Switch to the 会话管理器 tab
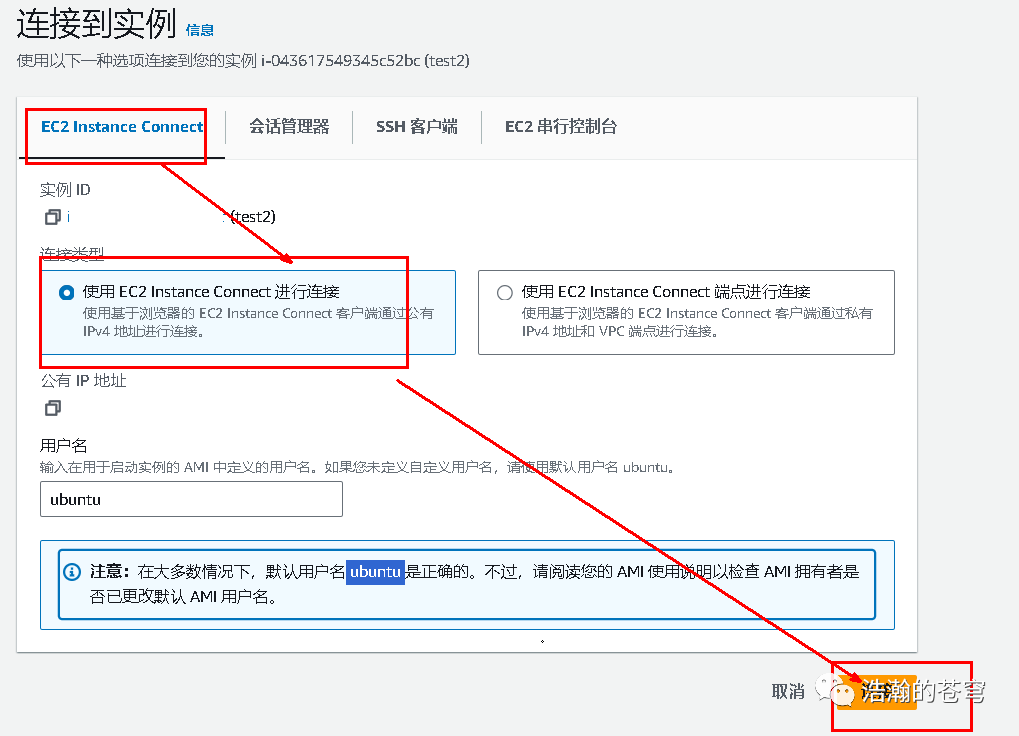 point(289,127)
